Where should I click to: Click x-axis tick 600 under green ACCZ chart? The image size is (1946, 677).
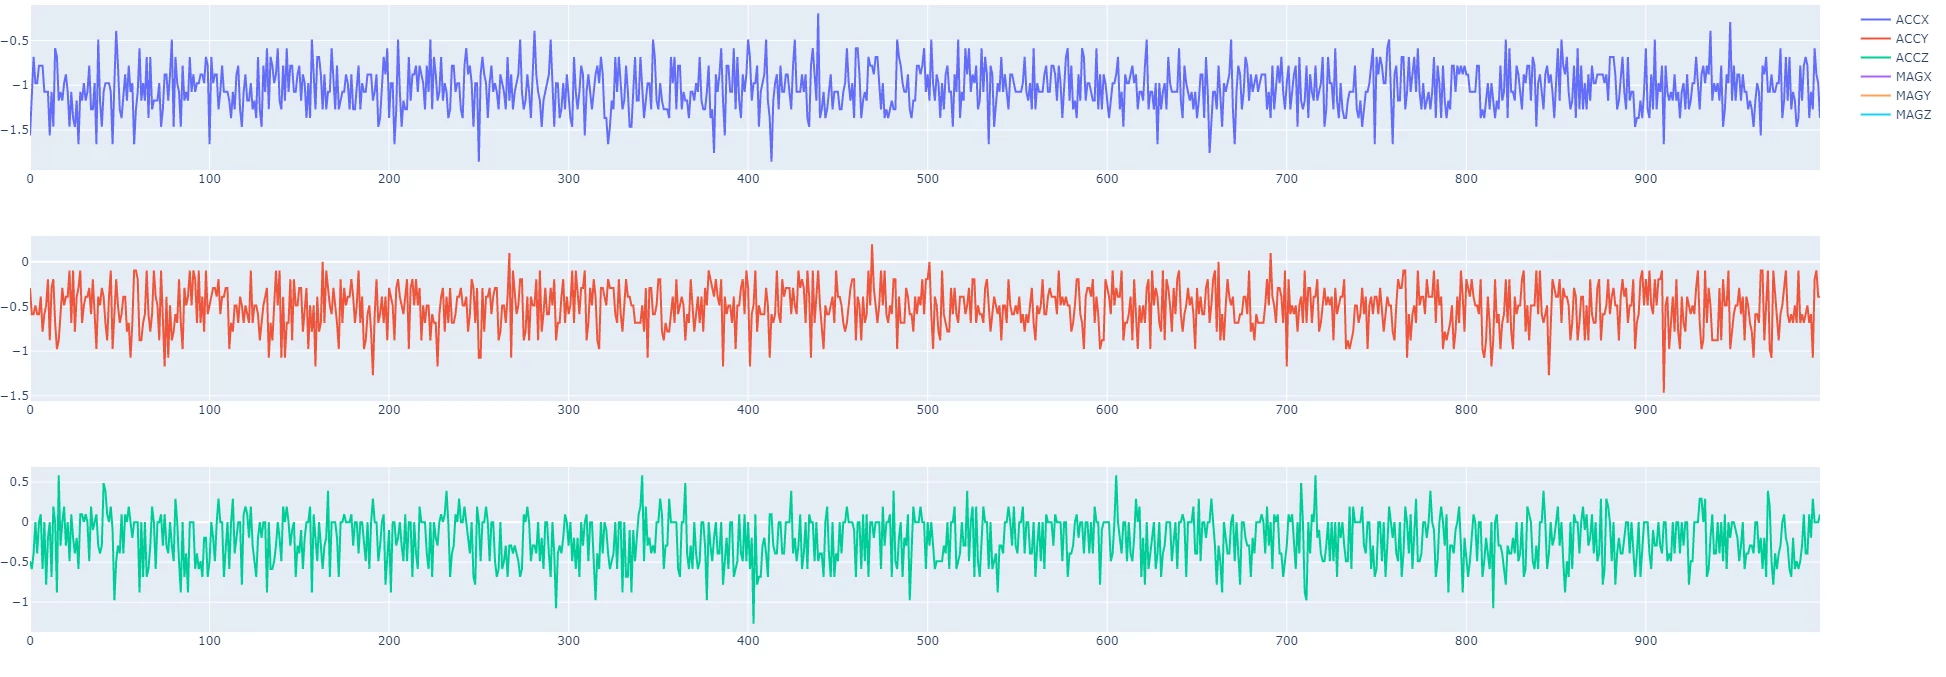click(1107, 641)
